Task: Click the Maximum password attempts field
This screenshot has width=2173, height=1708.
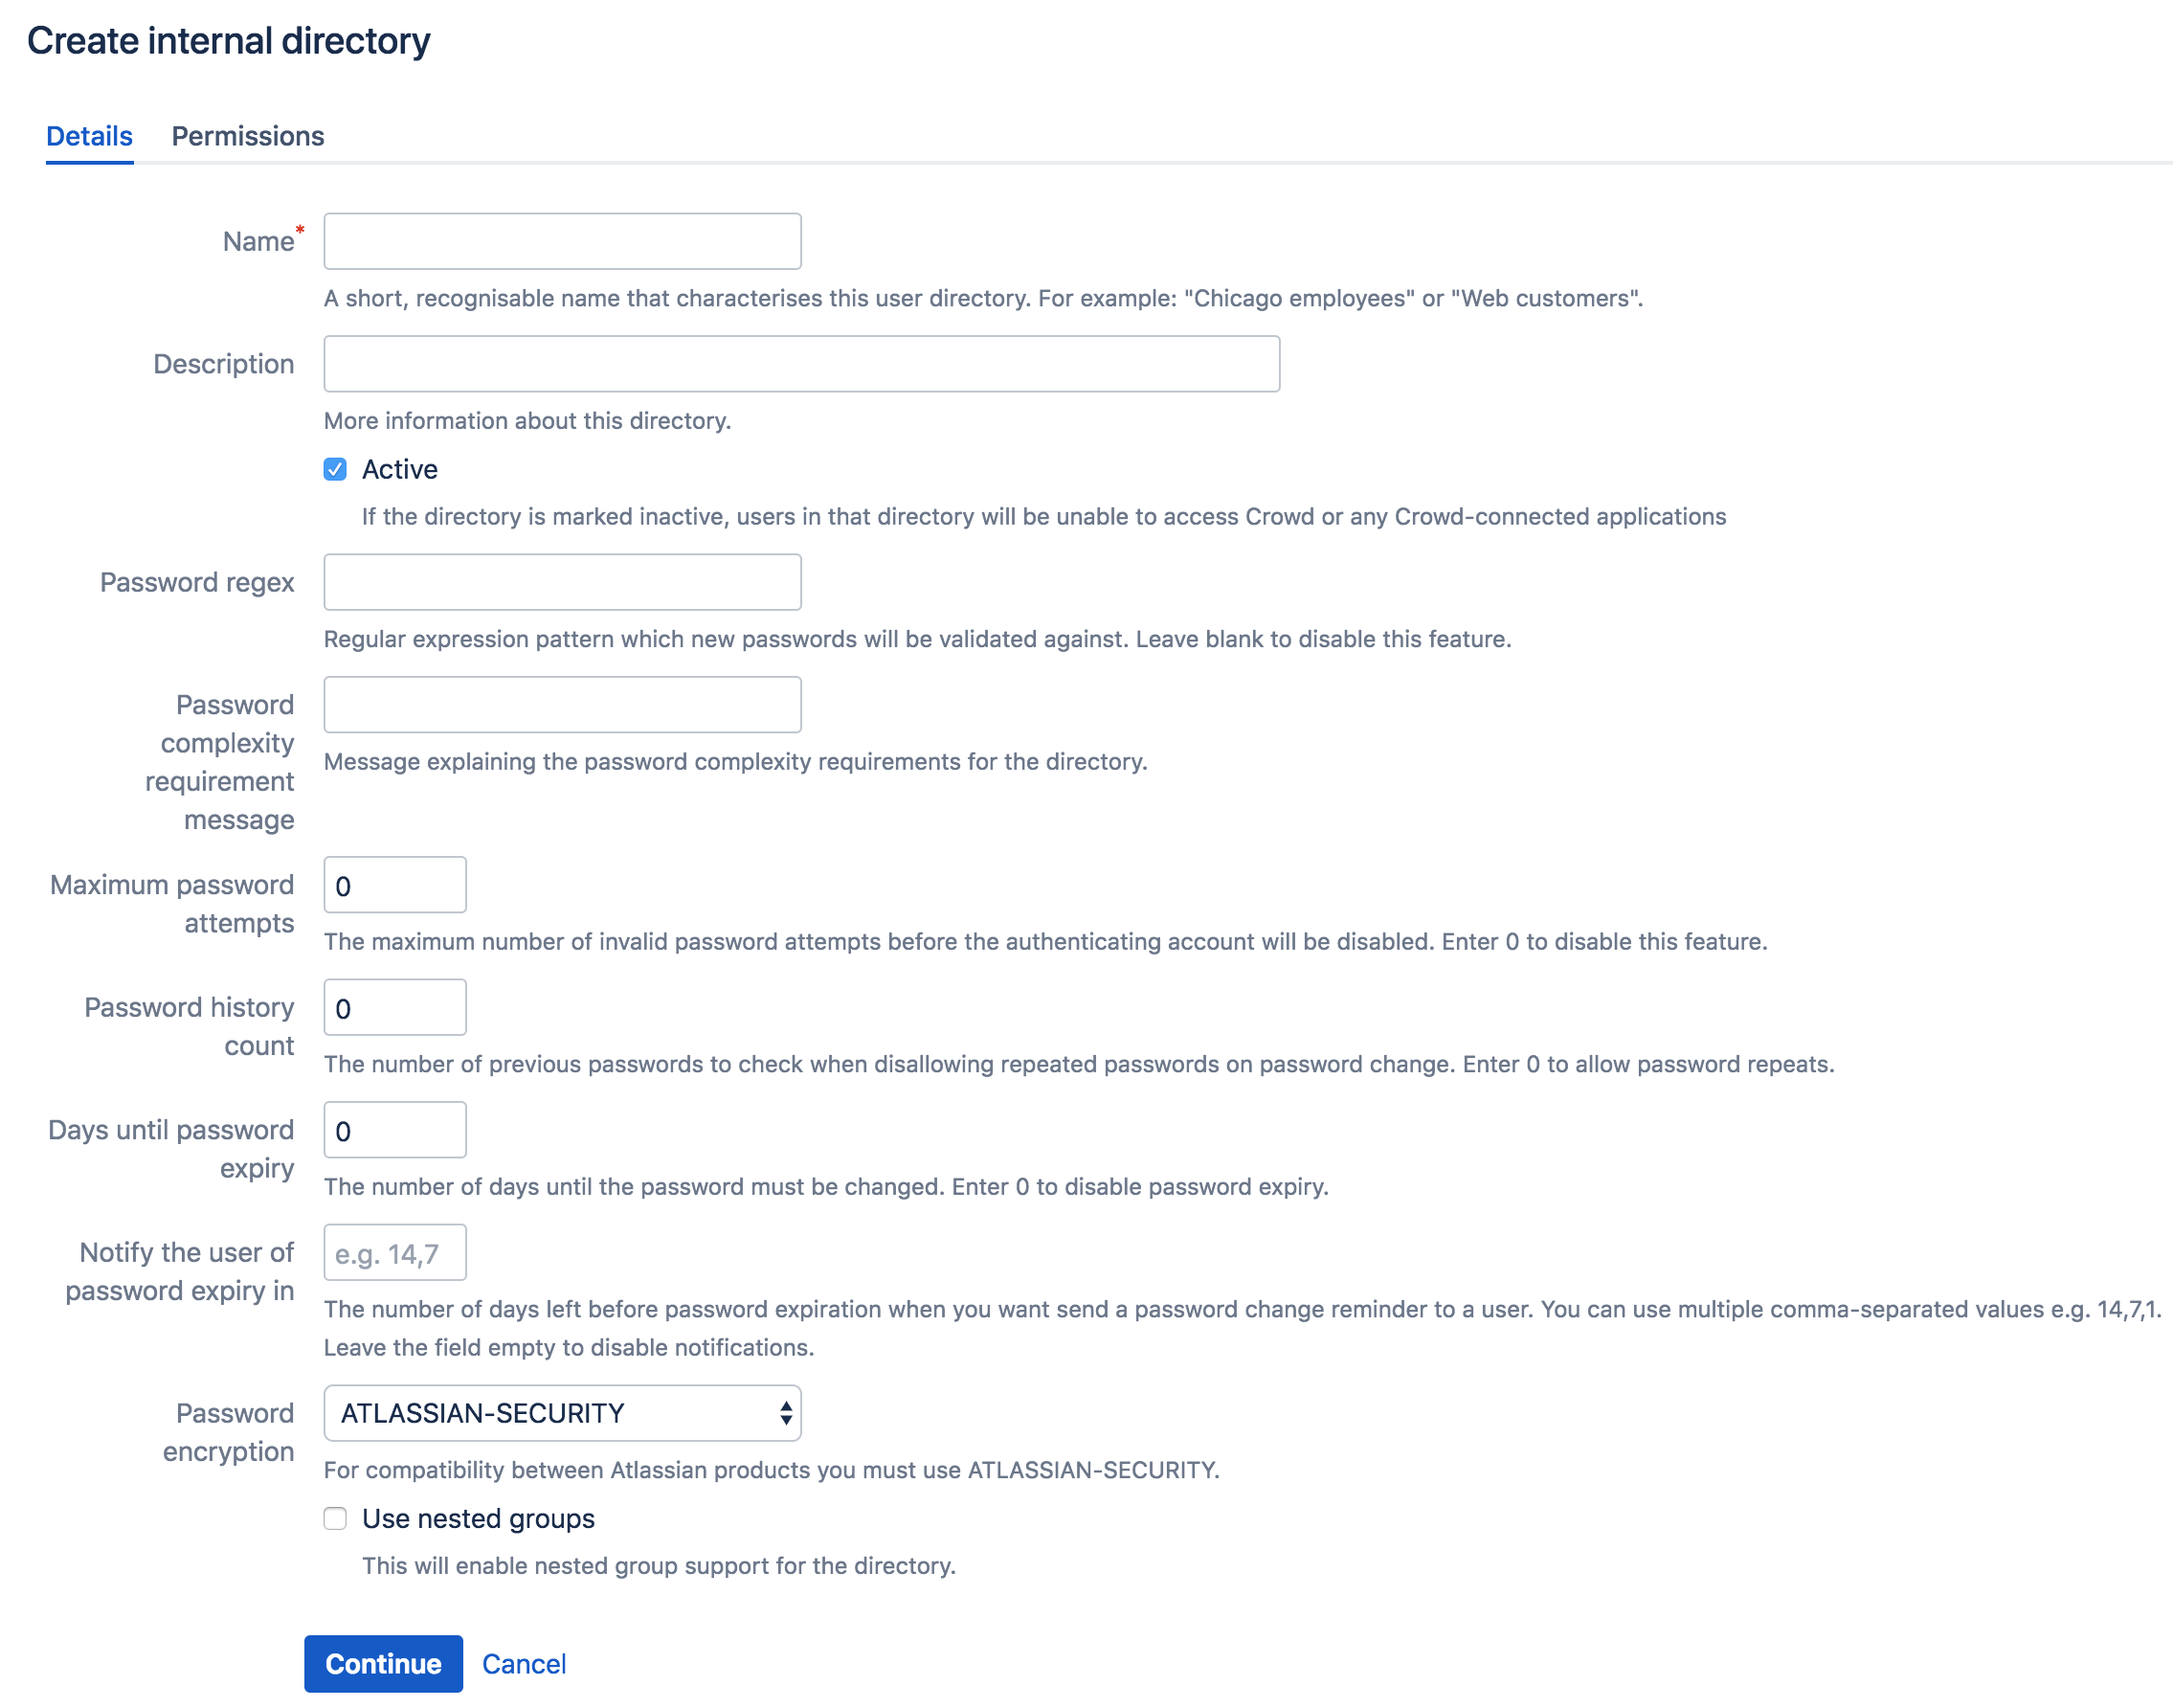Action: [395, 885]
